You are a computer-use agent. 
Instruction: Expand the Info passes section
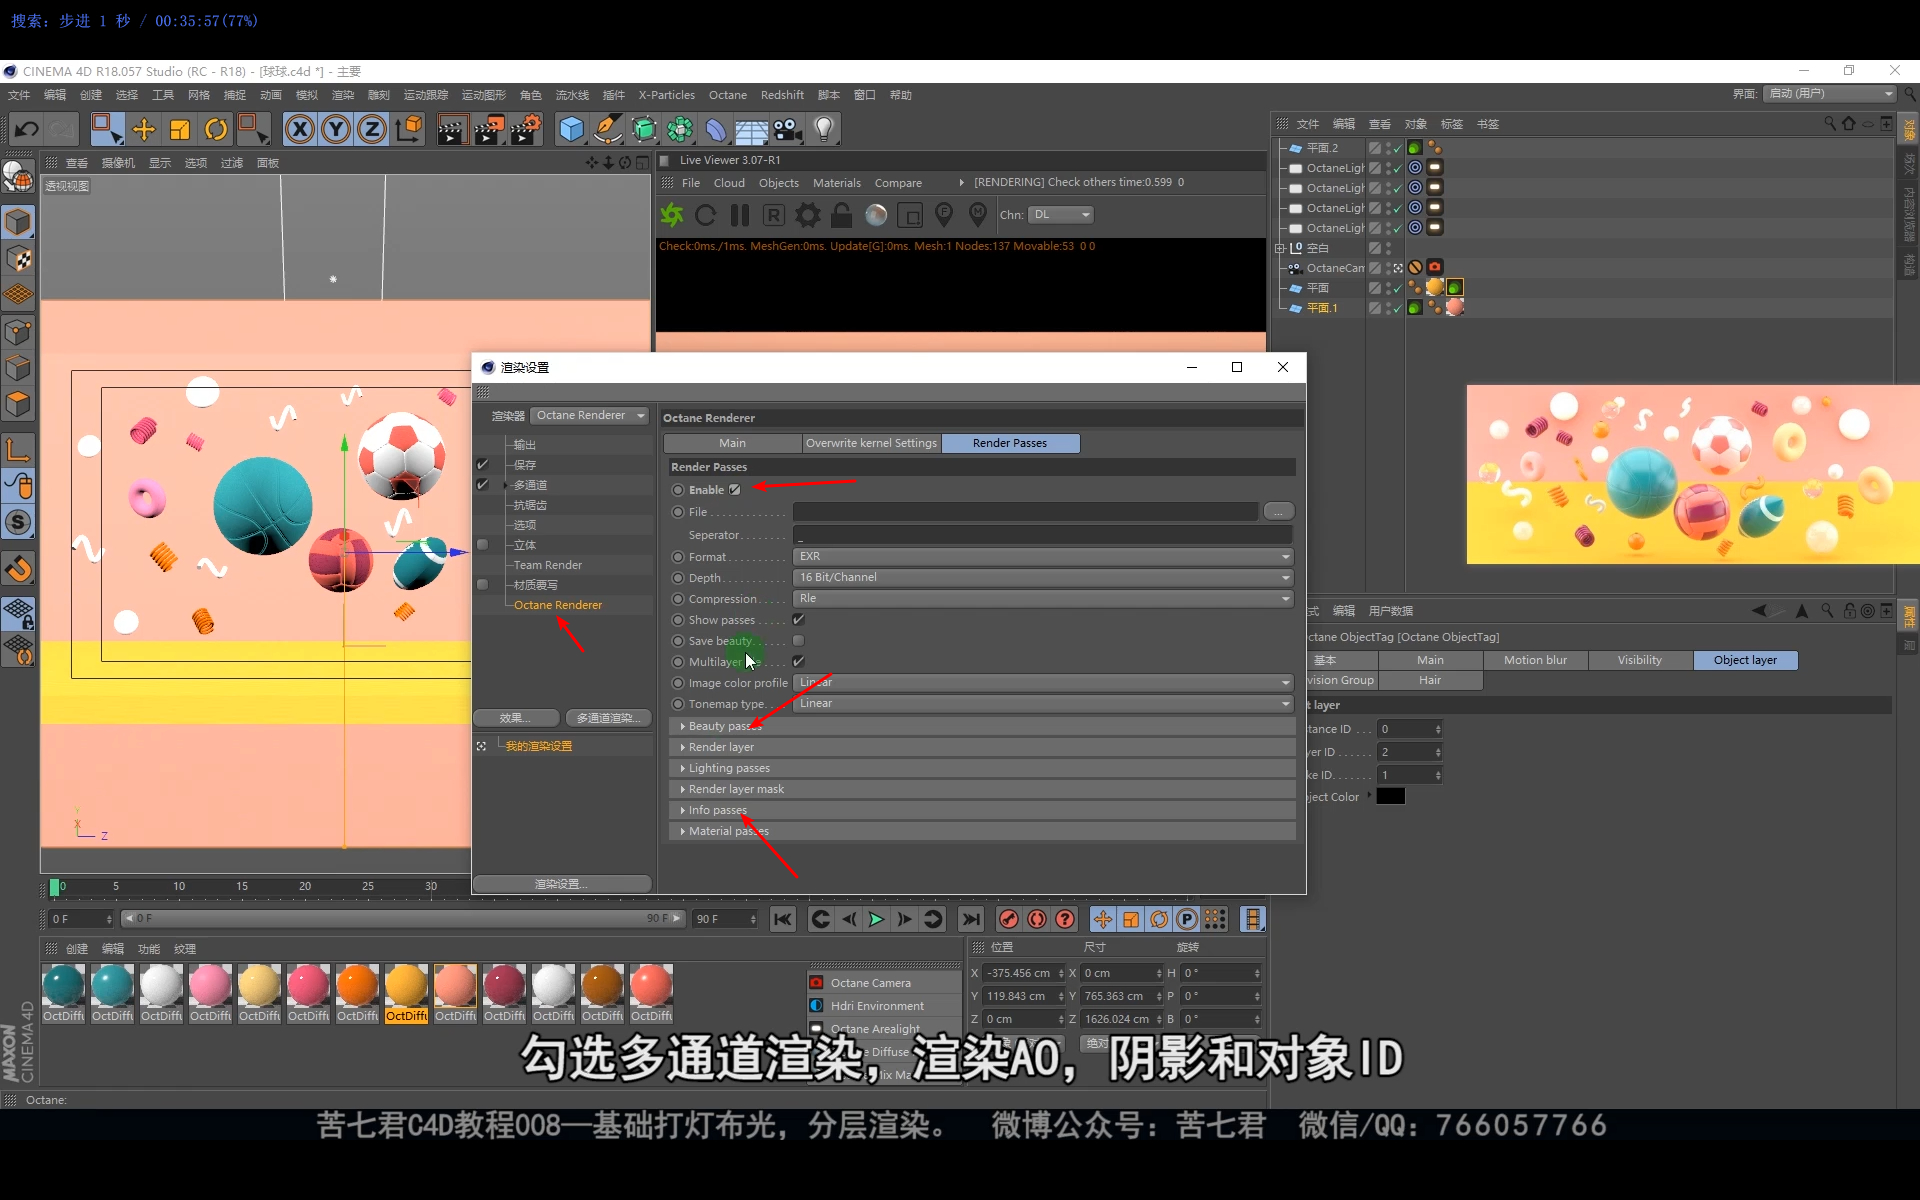pos(717,810)
